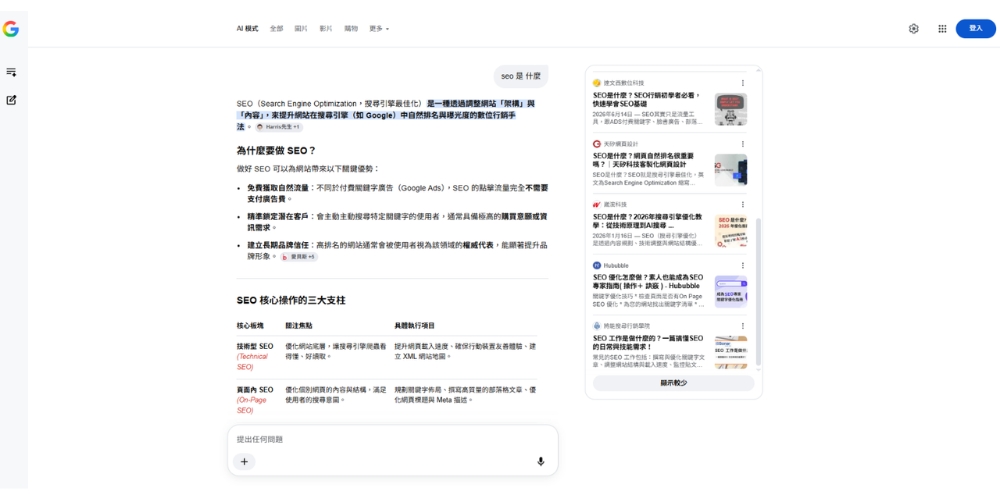Screen dimensions: 1000x500
Task: Click the 將能搜尋行銷學院 site favicon
Action: (x=597, y=326)
